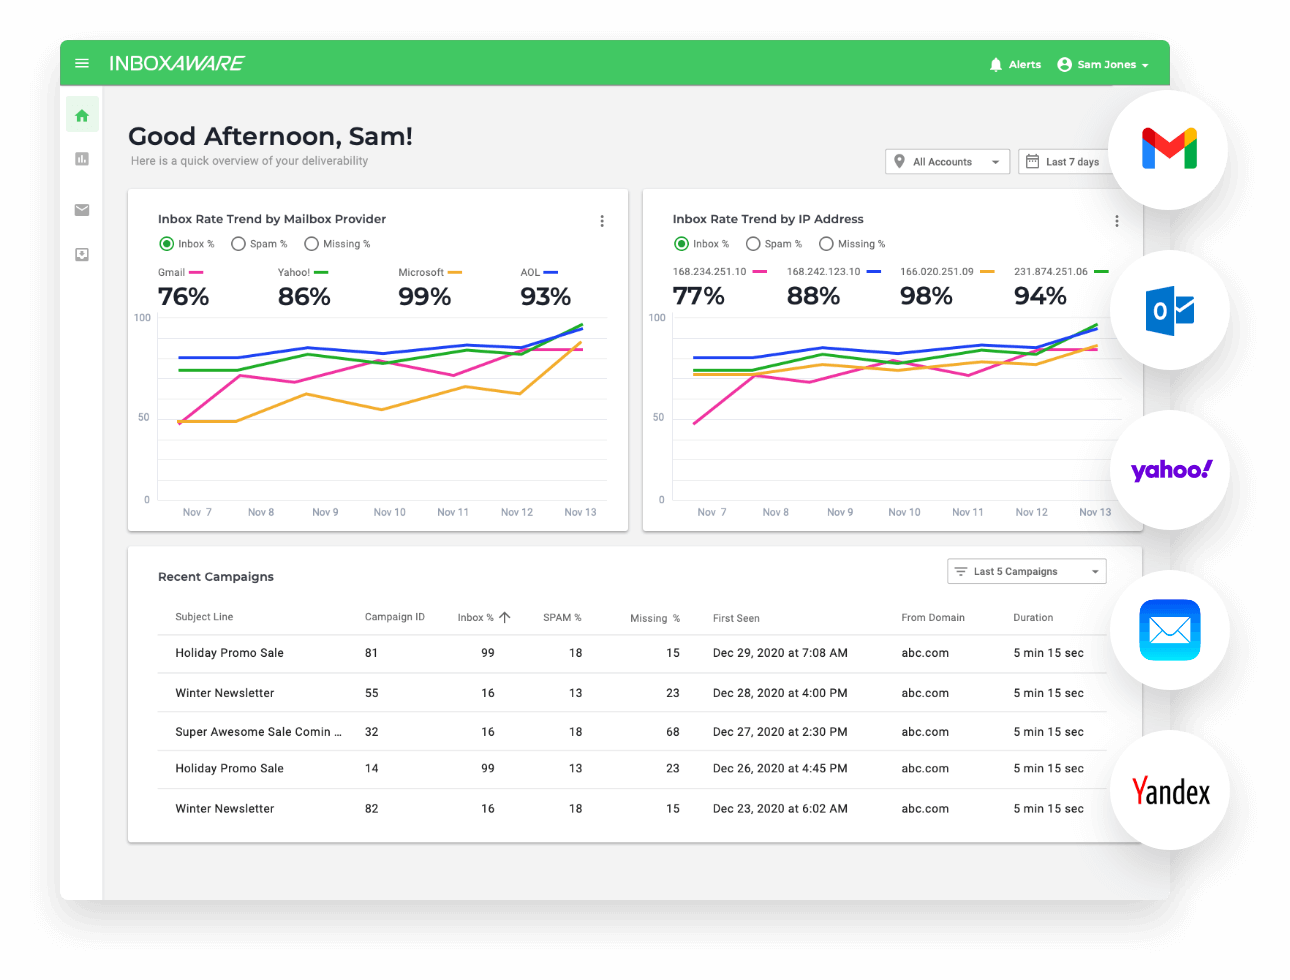Click the Alerts bell icon
The width and height of the screenshot is (1290, 980).
pos(996,65)
